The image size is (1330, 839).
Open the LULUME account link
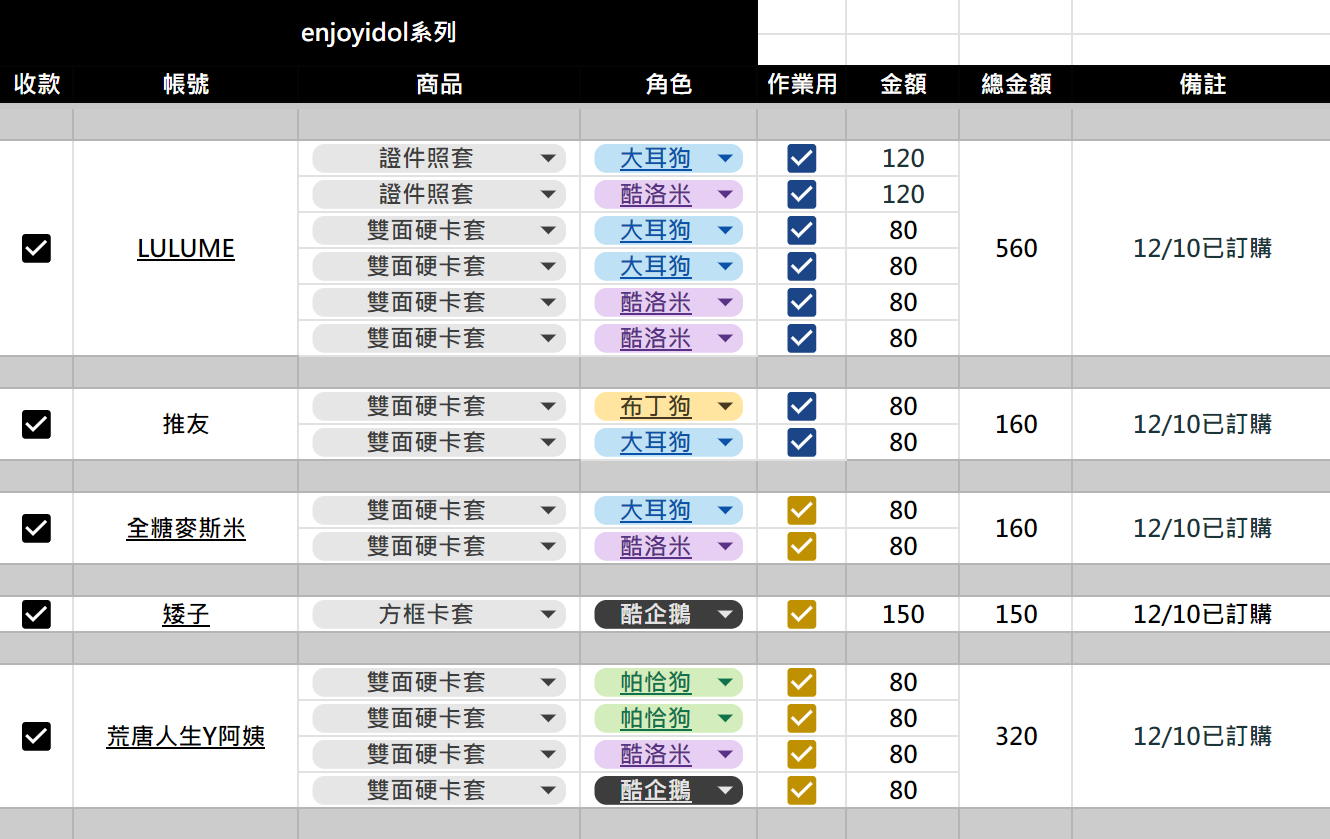tap(186, 248)
